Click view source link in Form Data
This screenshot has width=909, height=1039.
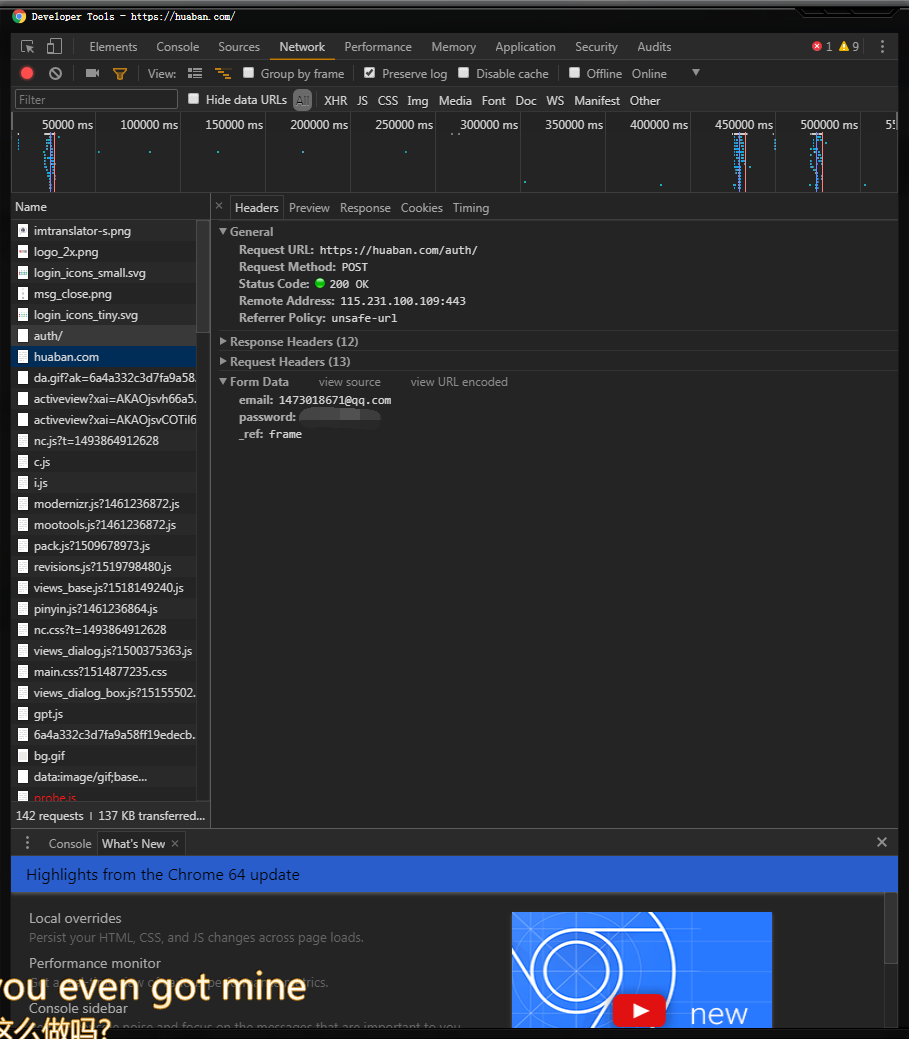(350, 382)
